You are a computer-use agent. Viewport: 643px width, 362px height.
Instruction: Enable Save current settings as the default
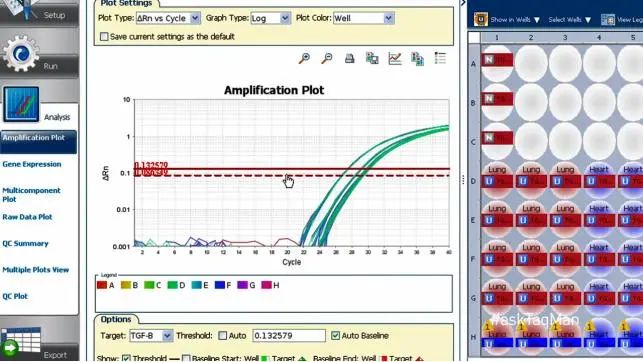pyautogui.click(x=104, y=36)
